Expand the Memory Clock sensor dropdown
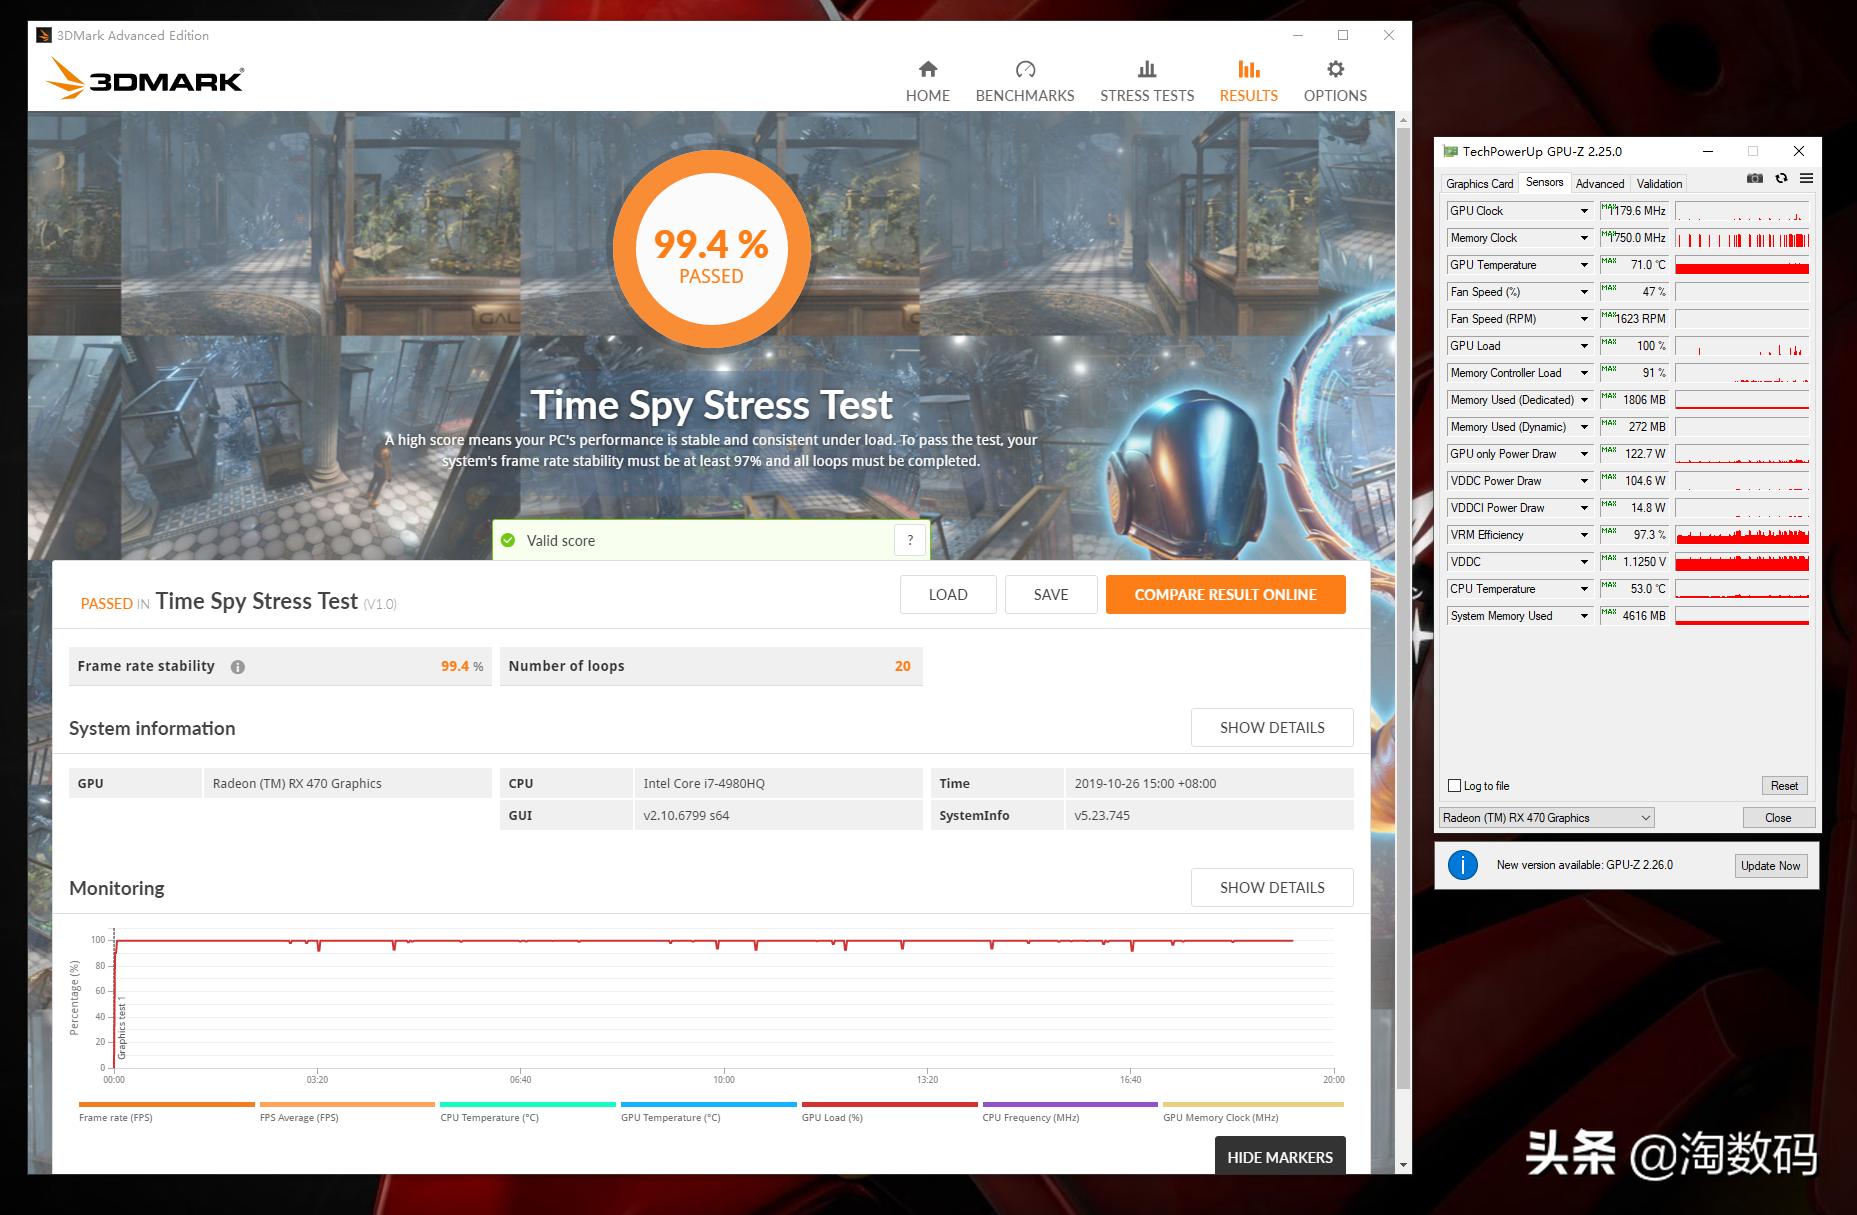Screen dimensions: 1857x1215 pos(1586,238)
